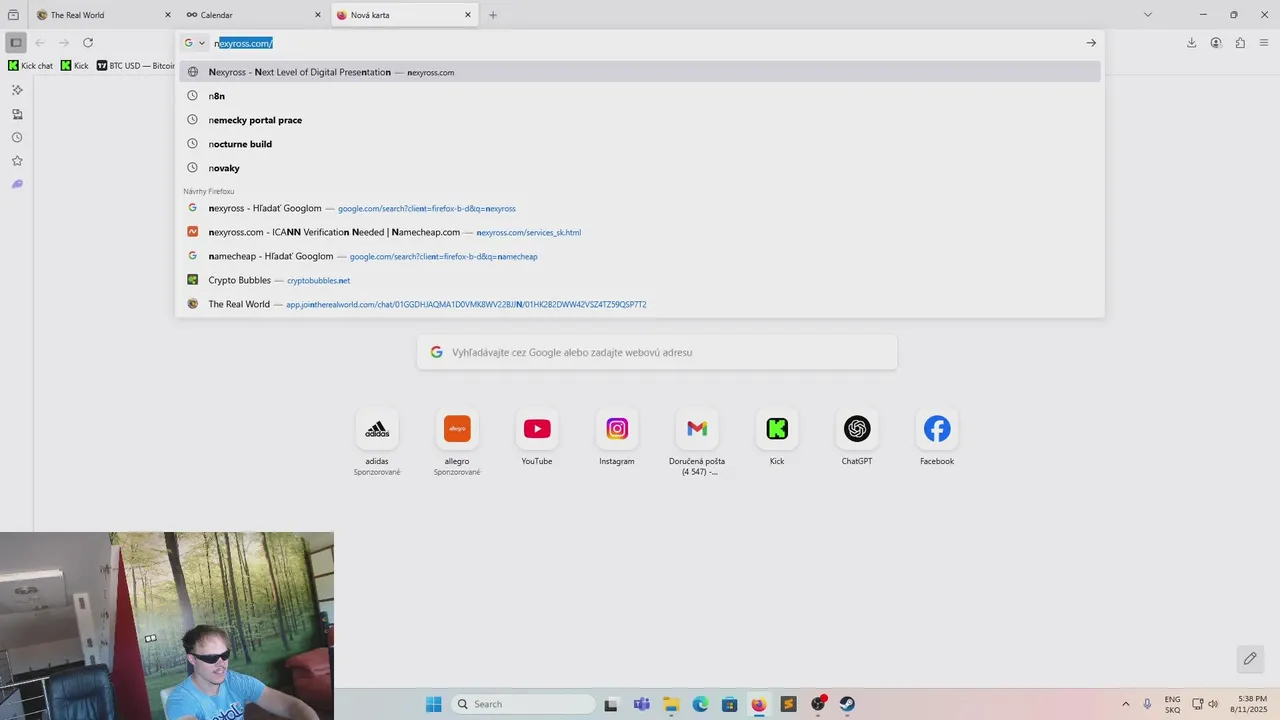Open Bookmarks star in the sidebar
The image size is (1280, 720).
coord(17,161)
